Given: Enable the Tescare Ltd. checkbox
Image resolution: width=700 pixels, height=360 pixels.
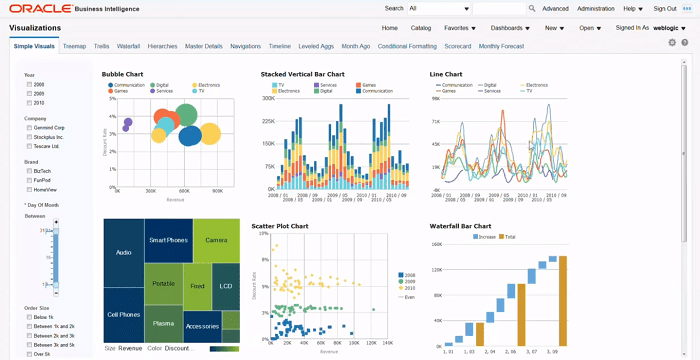Looking at the screenshot, I should [29, 146].
